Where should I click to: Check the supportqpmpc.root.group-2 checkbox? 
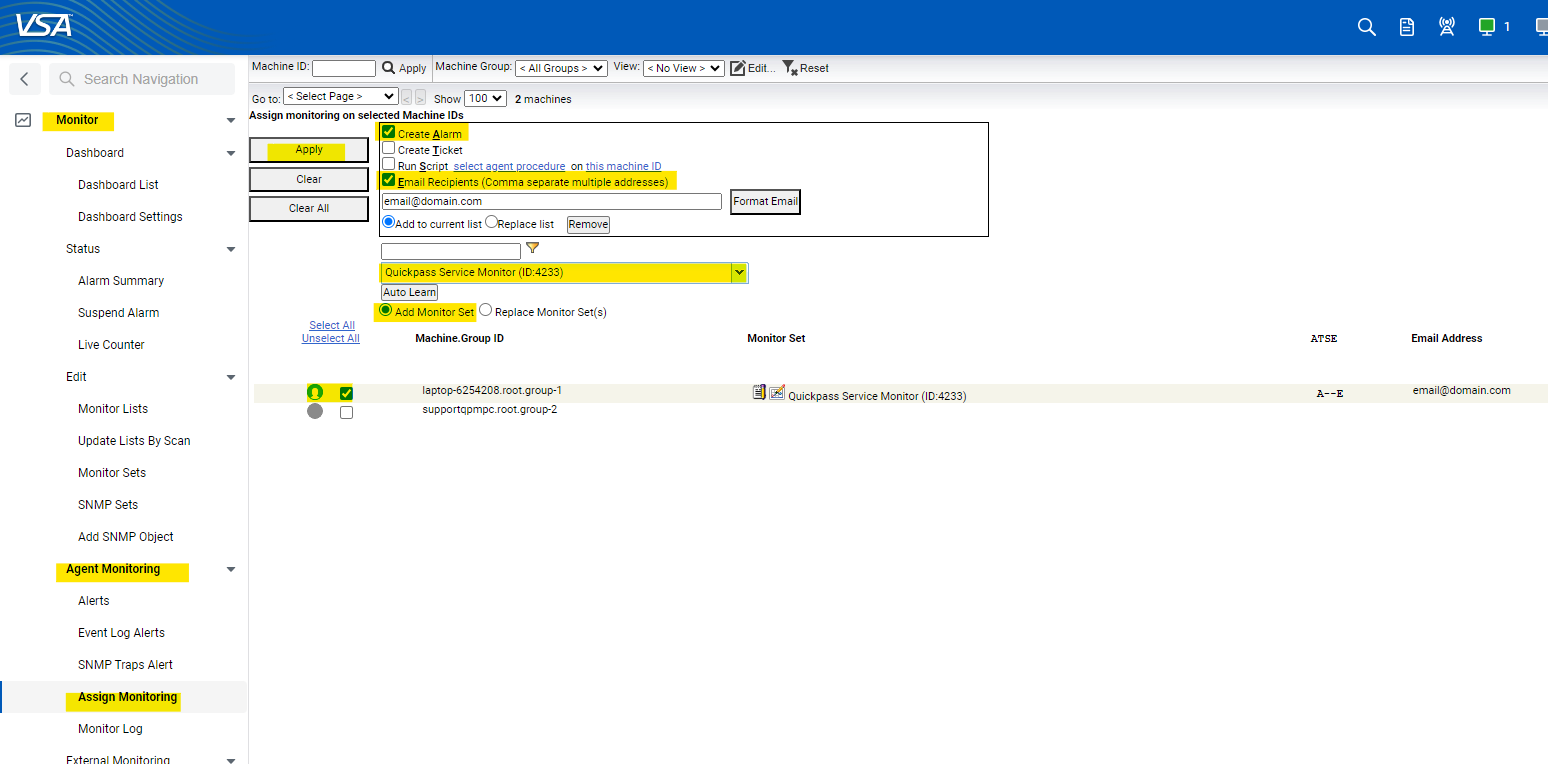[x=346, y=412]
